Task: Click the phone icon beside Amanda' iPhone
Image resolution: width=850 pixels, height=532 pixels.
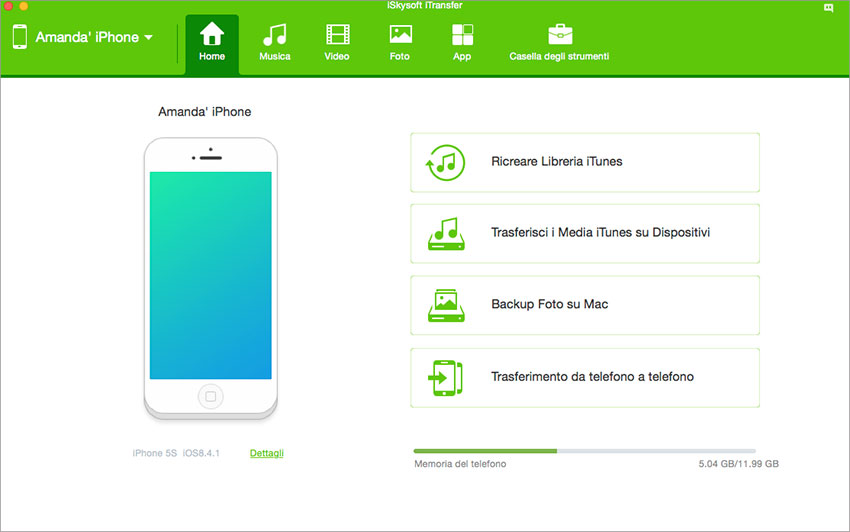Action: (x=20, y=37)
